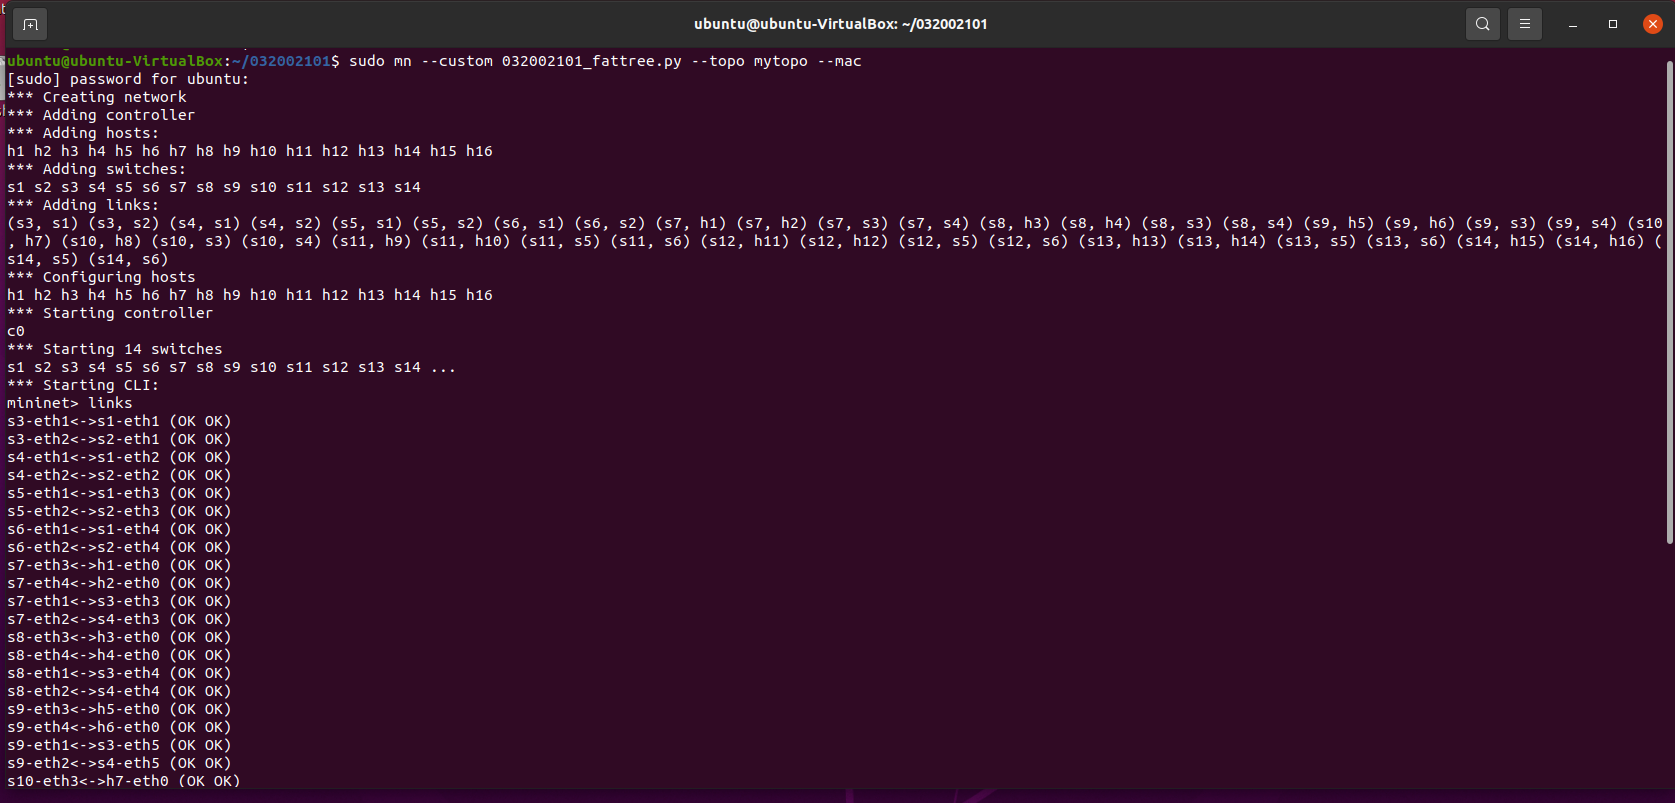Click the s9-eth3<->h5-eth0 link line
1675x803 pixels.
[x=119, y=709]
